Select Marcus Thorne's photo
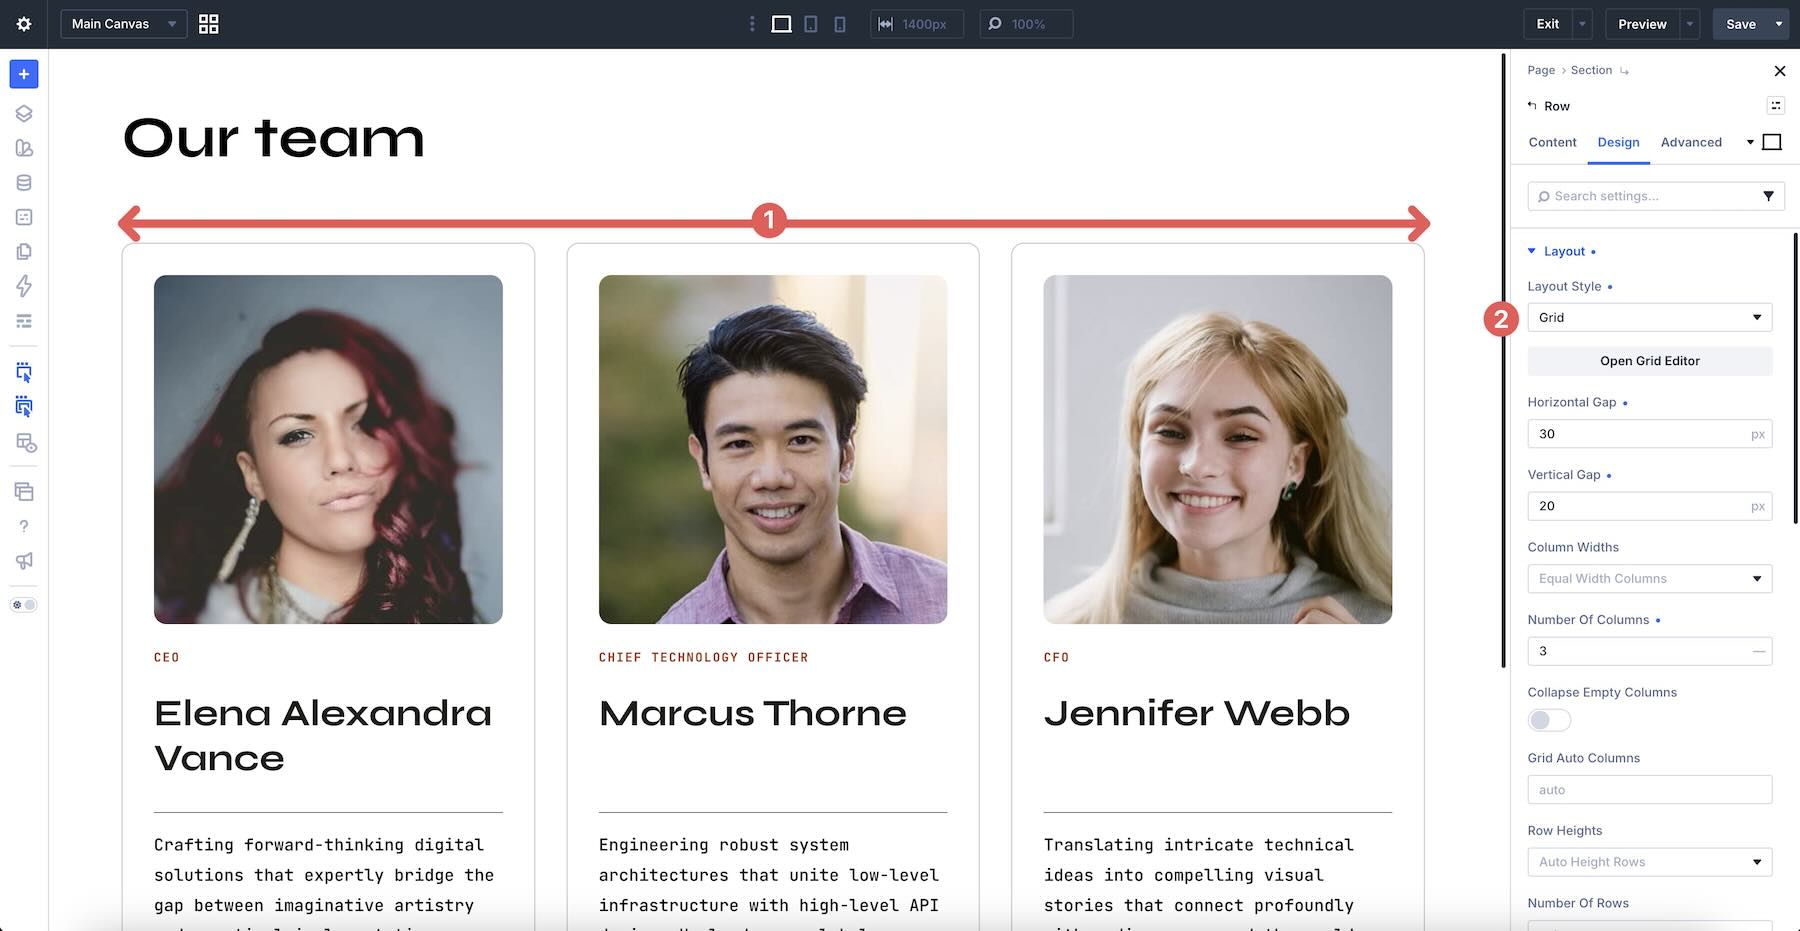1800x931 pixels. (773, 449)
